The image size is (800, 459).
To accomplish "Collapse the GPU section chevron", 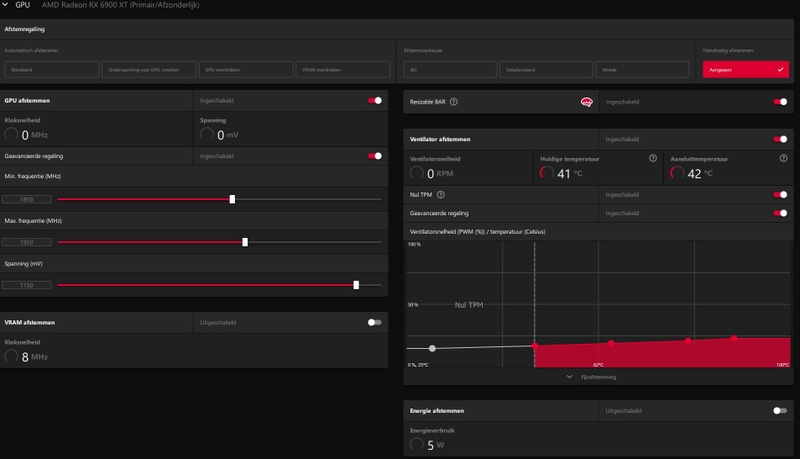I will tap(5, 5).
